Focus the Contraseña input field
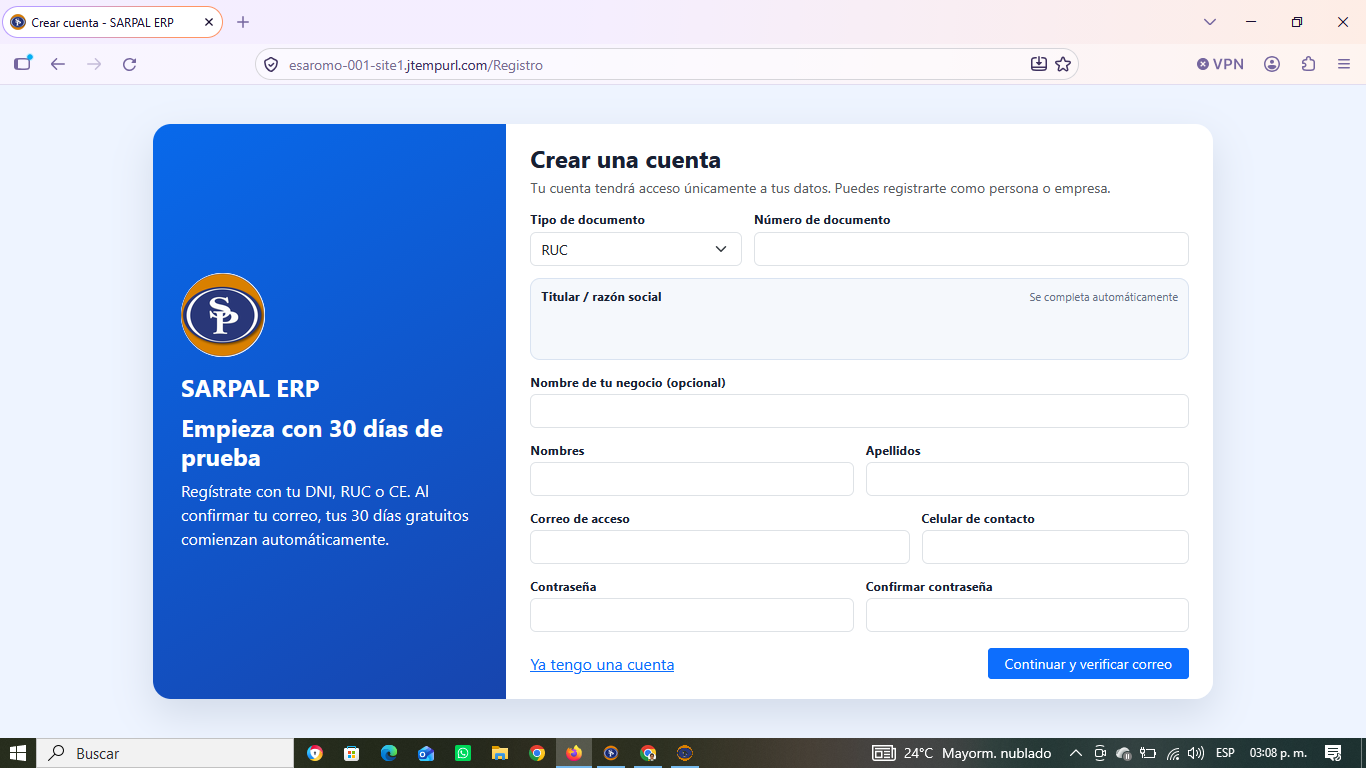 point(692,615)
